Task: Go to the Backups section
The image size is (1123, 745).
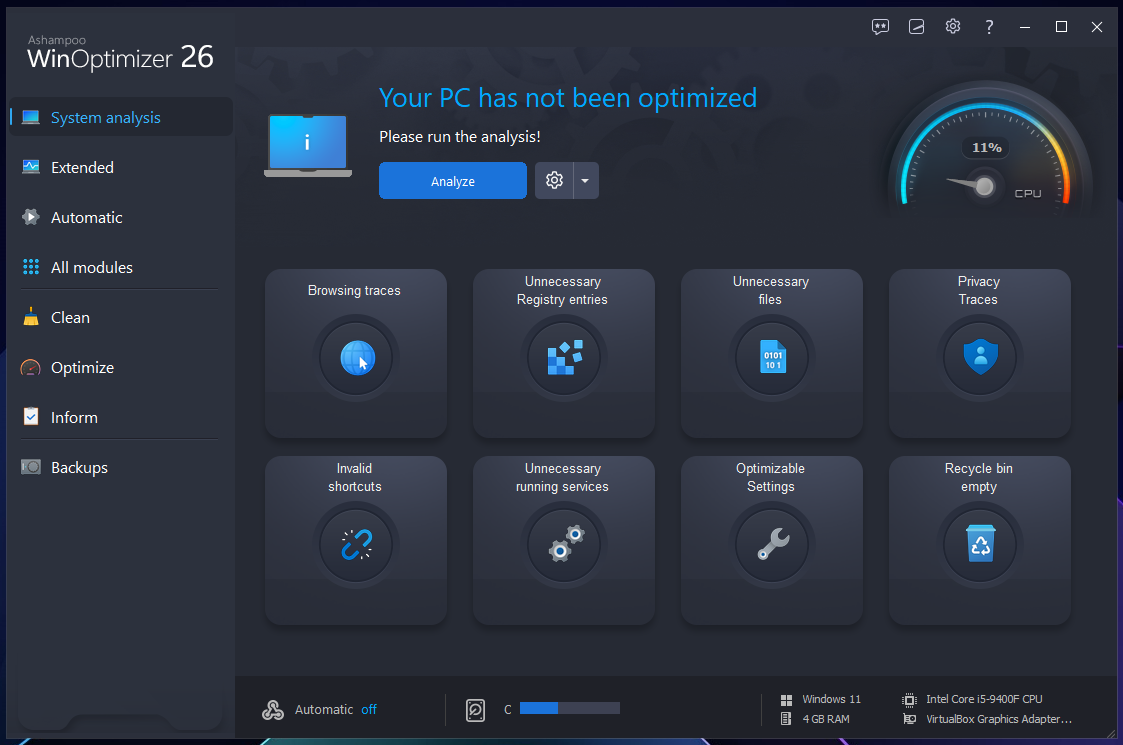Action: click(79, 467)
